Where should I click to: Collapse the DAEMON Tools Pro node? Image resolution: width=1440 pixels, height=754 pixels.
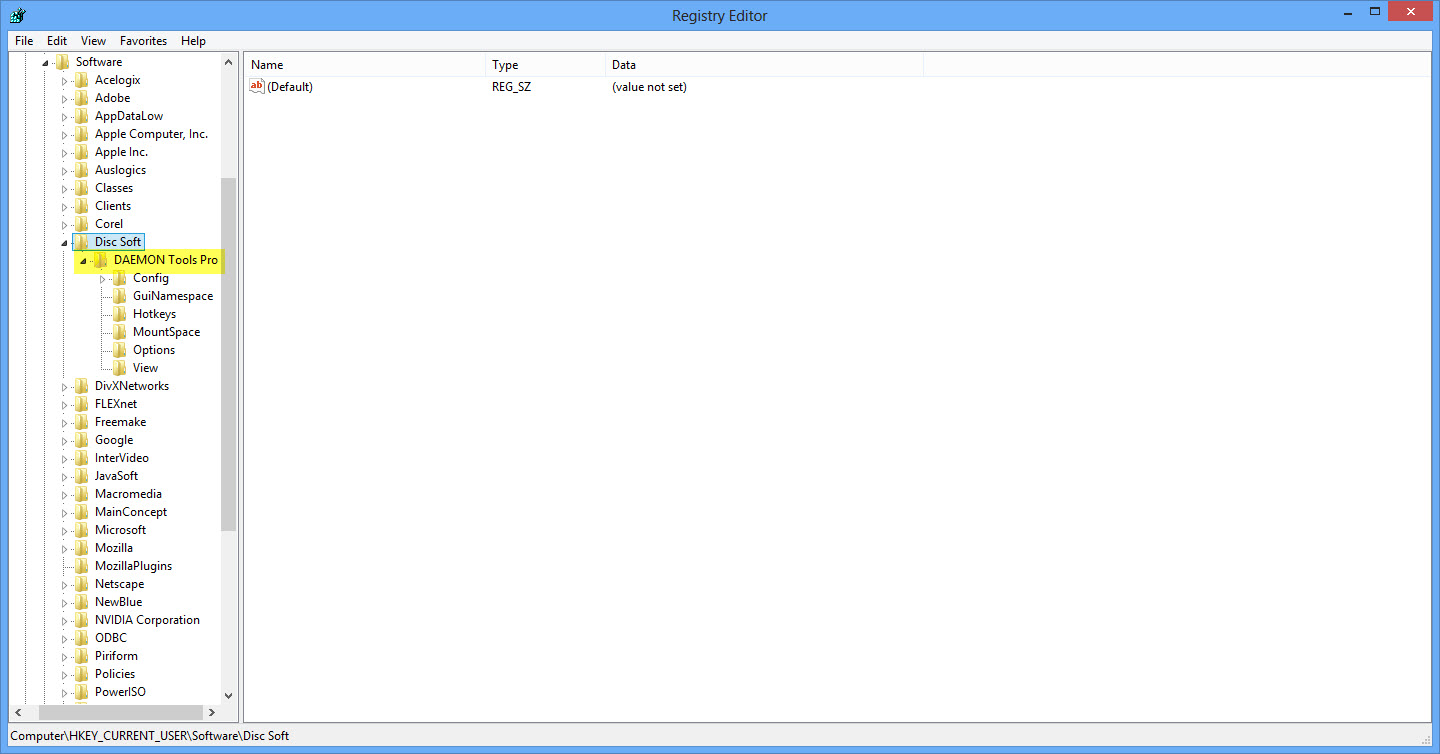(x=84, y=261)
